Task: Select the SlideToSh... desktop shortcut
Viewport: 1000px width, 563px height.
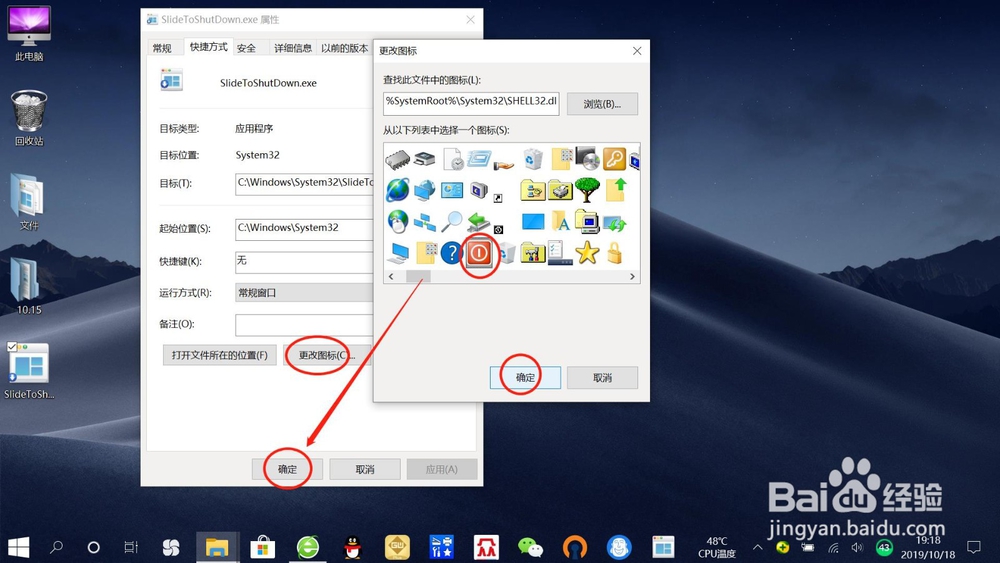Action: [x=29, y=371]
